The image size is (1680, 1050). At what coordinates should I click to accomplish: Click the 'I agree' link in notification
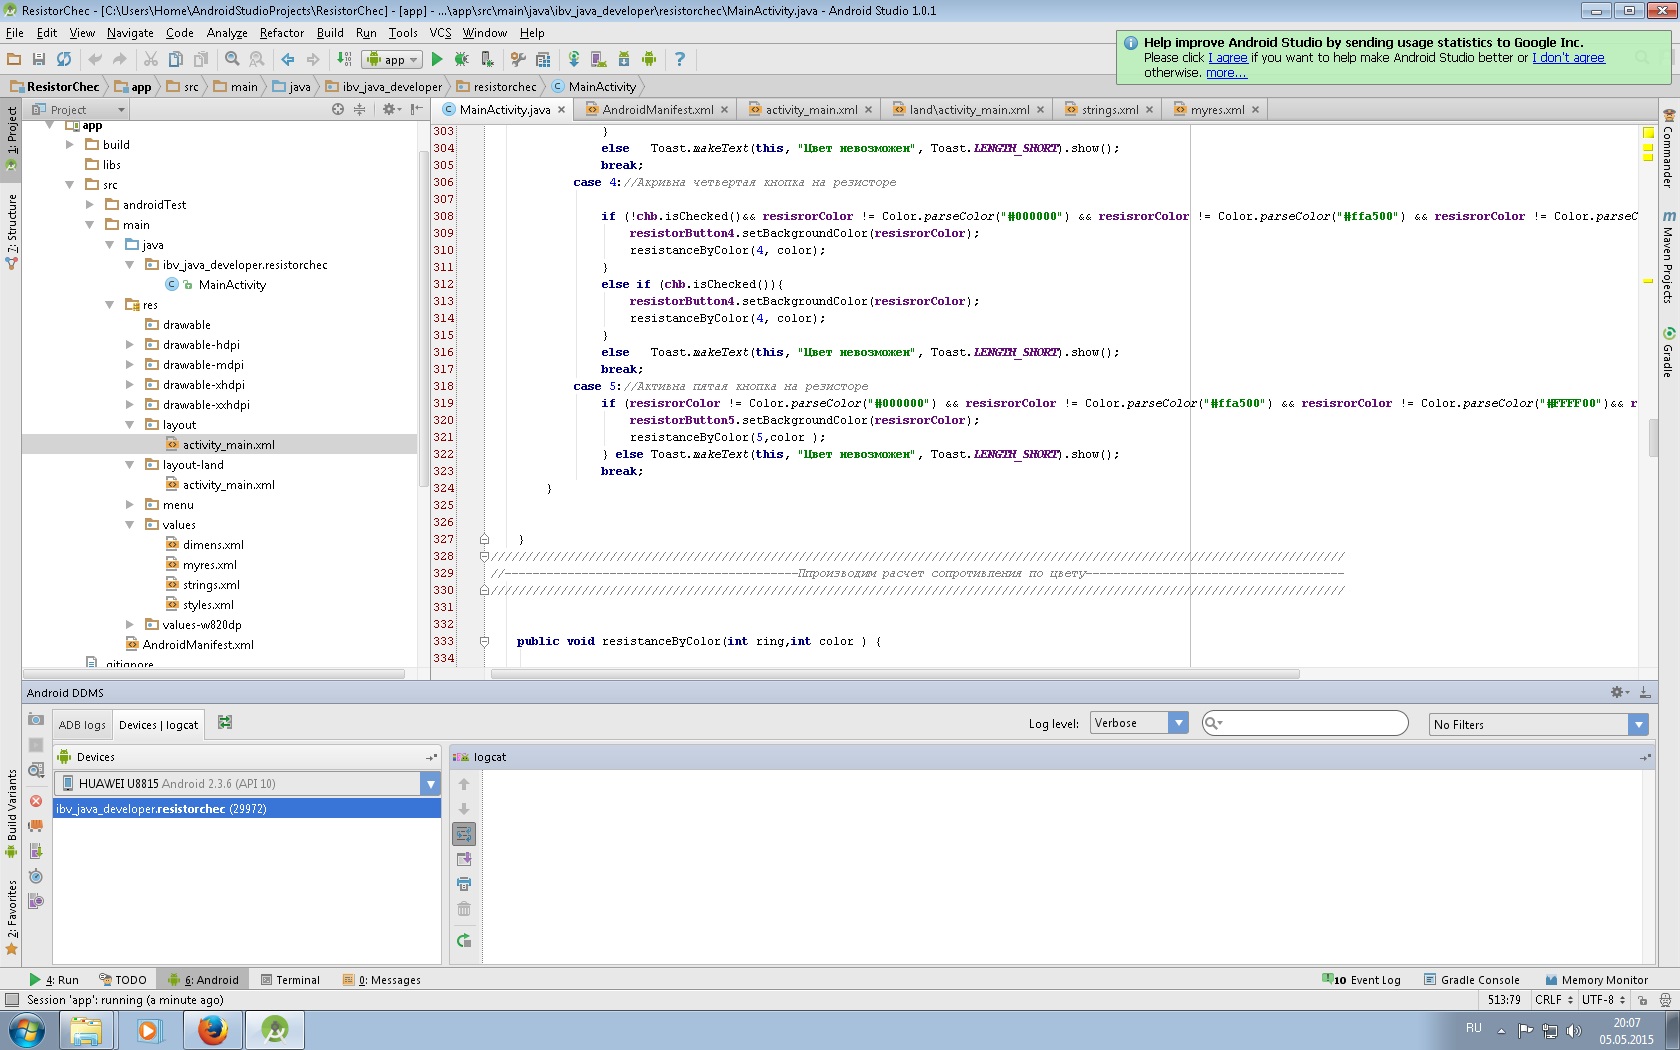[x=1228, y=58]
